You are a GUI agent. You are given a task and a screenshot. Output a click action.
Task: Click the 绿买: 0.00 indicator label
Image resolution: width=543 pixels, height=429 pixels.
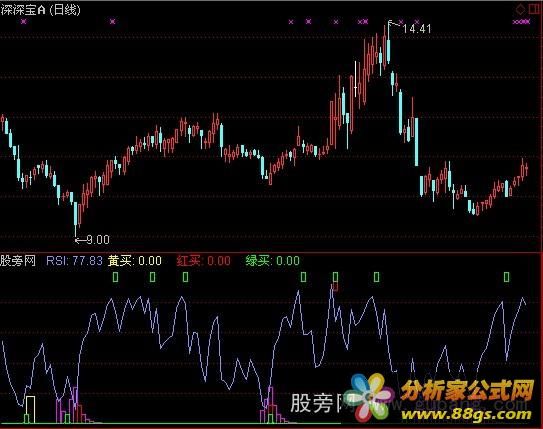[x=273, y=260]
